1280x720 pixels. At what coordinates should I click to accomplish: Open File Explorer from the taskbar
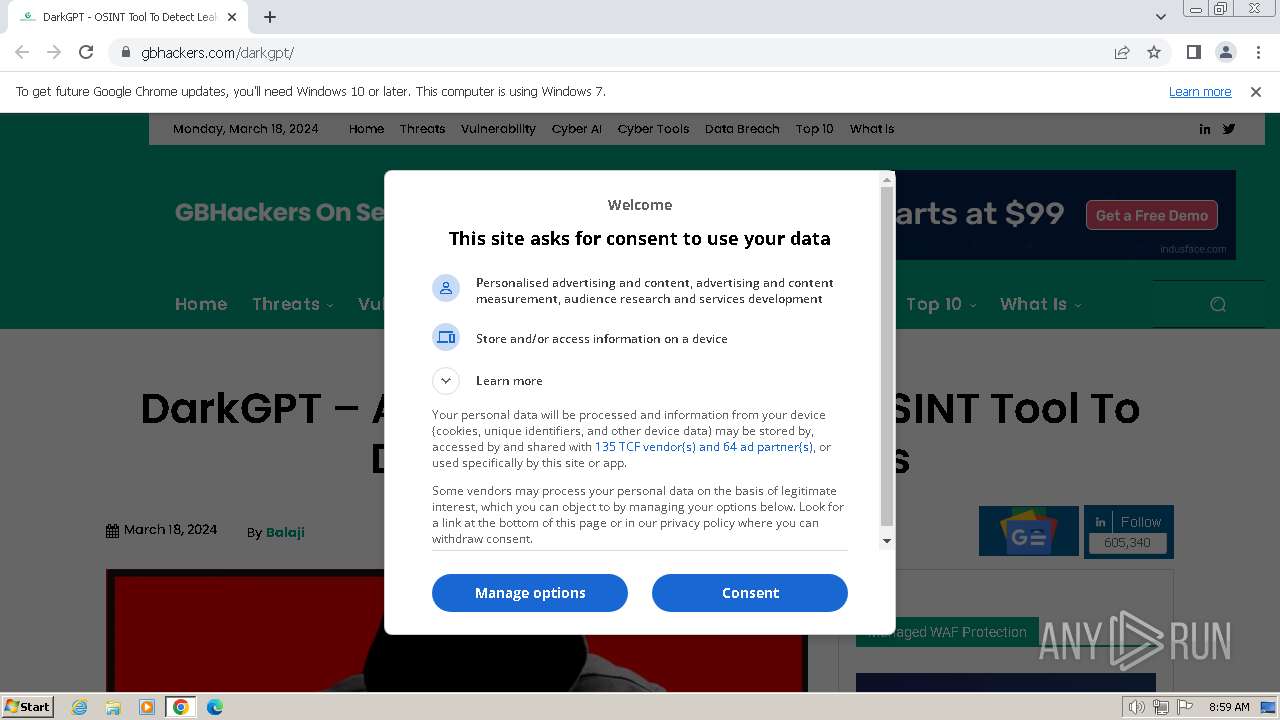coord(113,707)
